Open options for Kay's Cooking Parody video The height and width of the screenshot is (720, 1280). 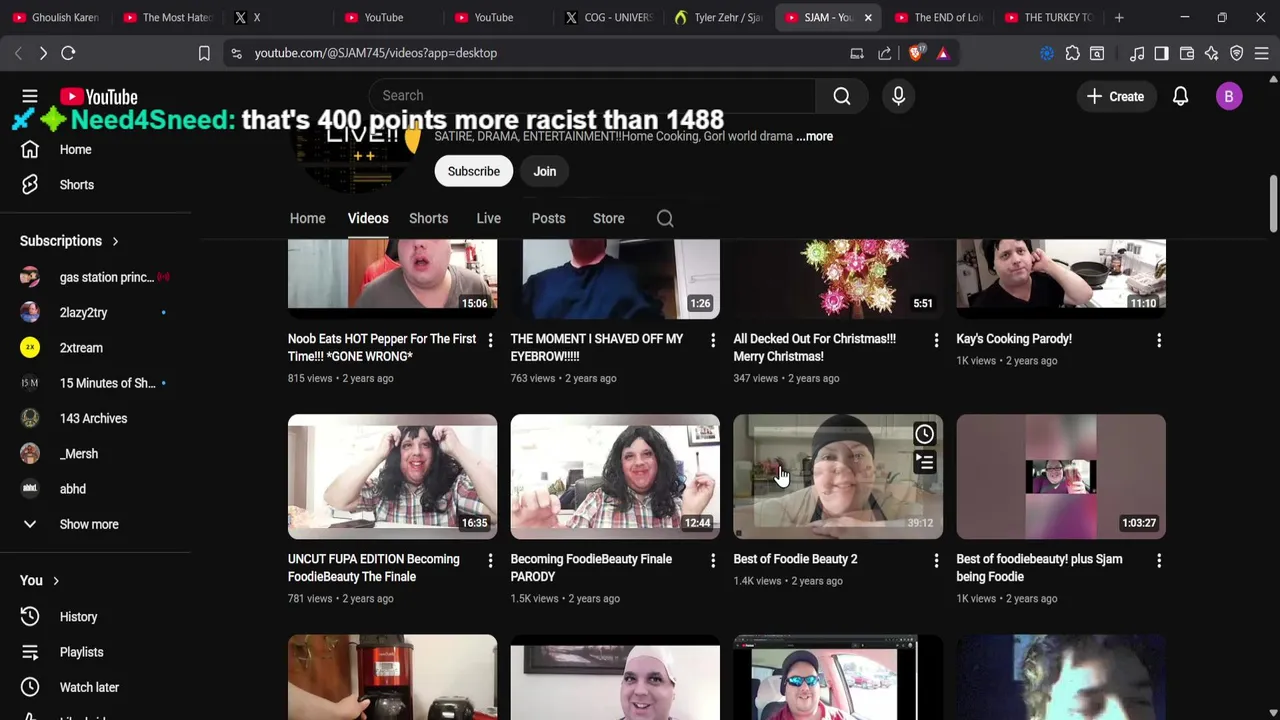[1159, 341]
